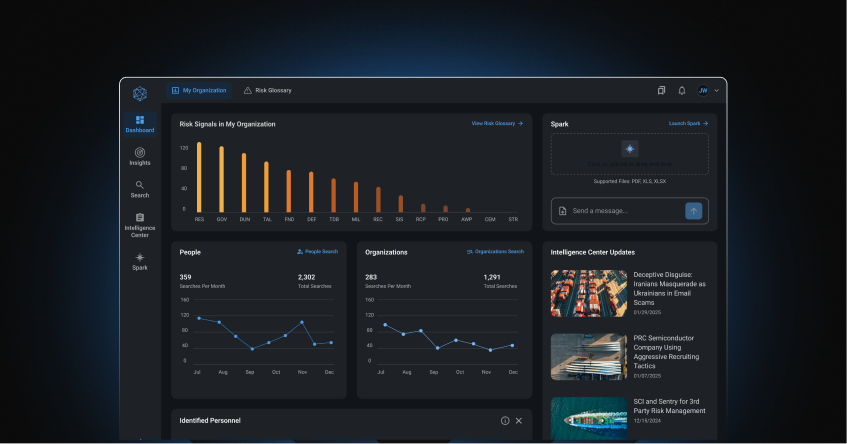Open the Organizations Search link
Image resolution: width=847 pixels, height=444 pixels.
point(495,252)
